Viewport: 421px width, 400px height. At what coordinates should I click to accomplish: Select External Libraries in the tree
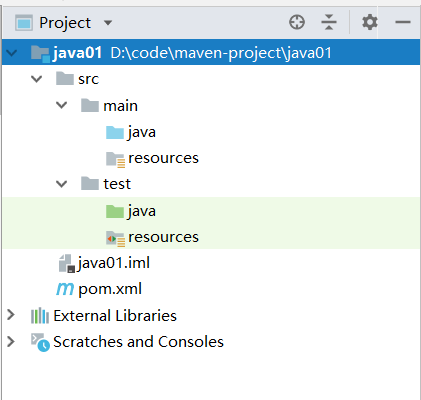pyautogui.click(x=115, y=315)
